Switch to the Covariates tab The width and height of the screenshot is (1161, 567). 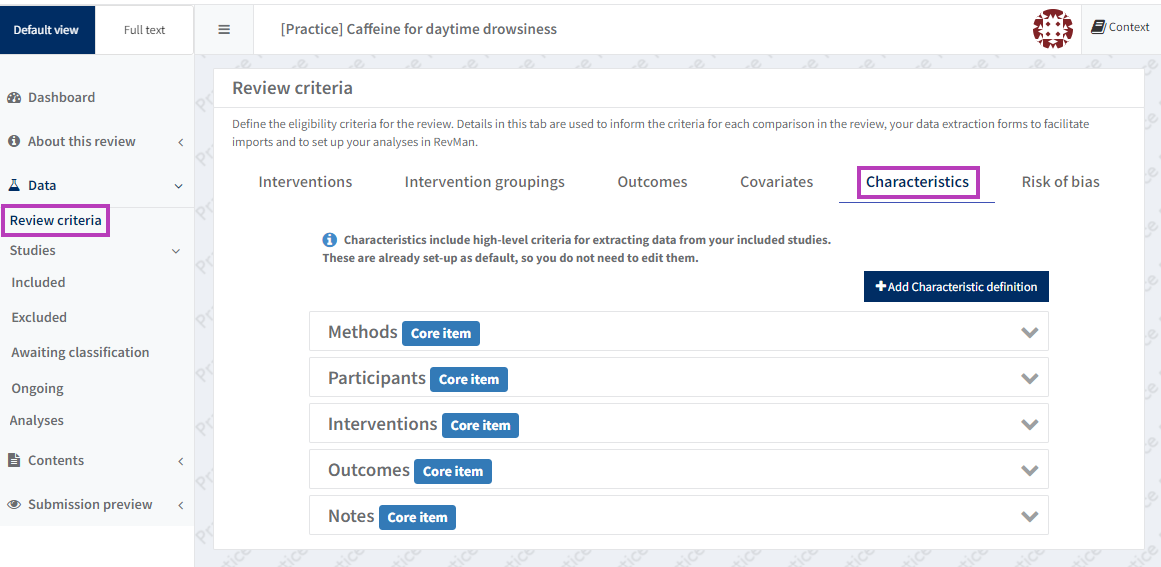pos(776,182)
